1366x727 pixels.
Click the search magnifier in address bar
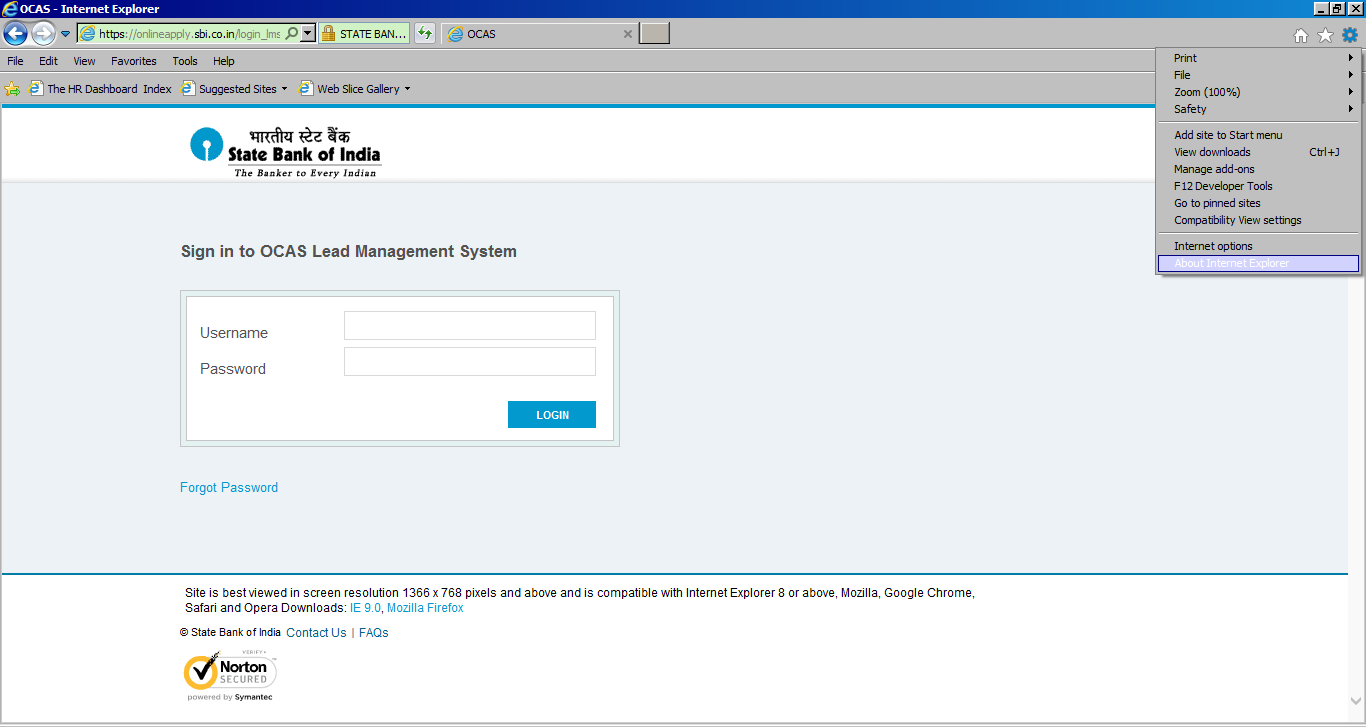[291, 34]
